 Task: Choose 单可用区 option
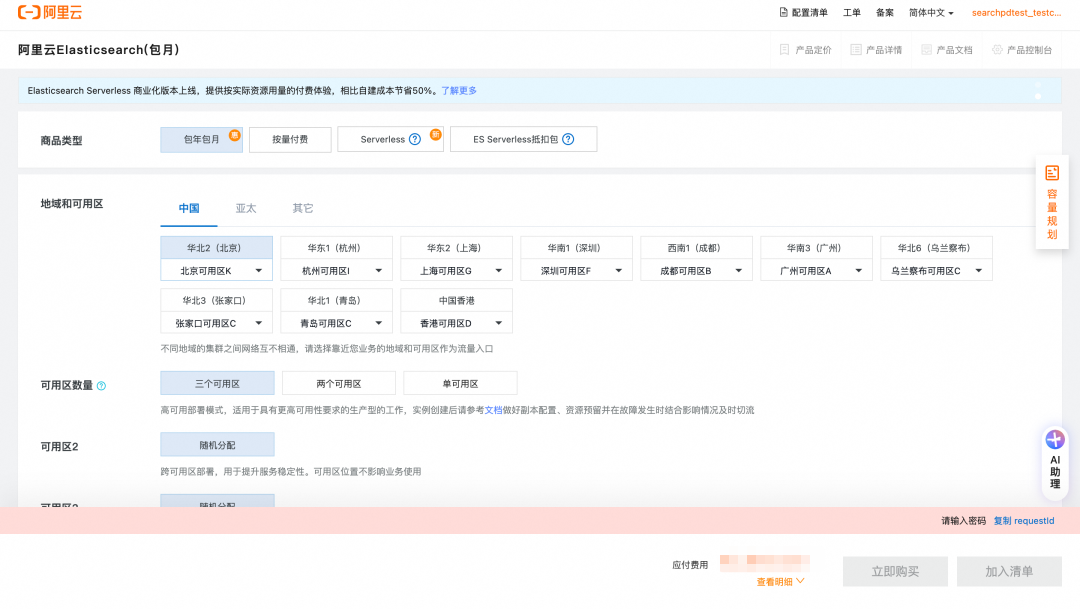[460, 384]
